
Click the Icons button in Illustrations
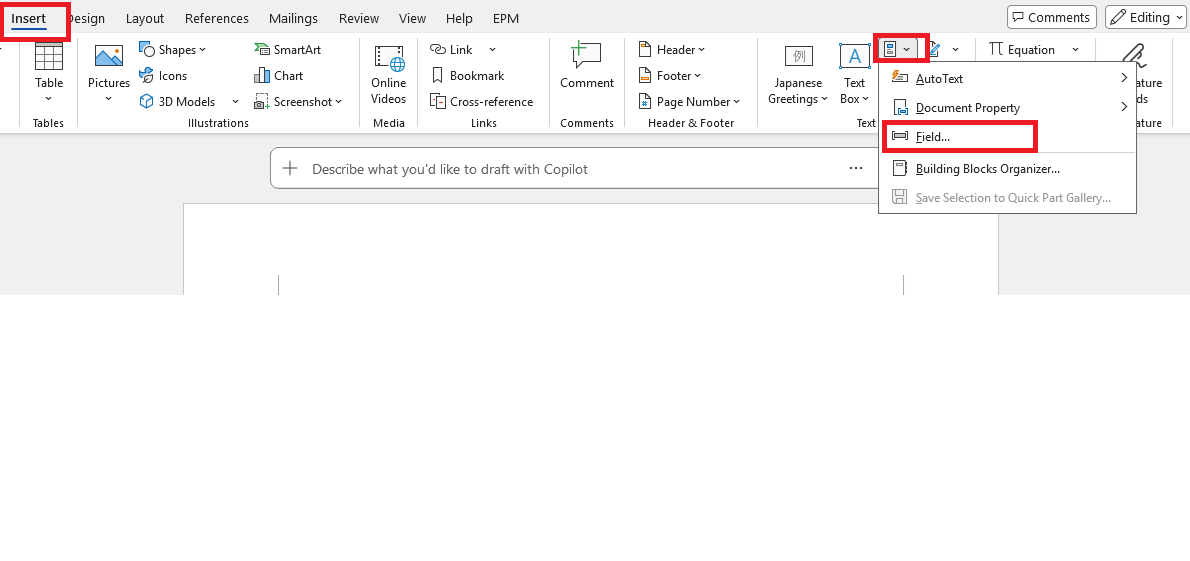(163, 76)
